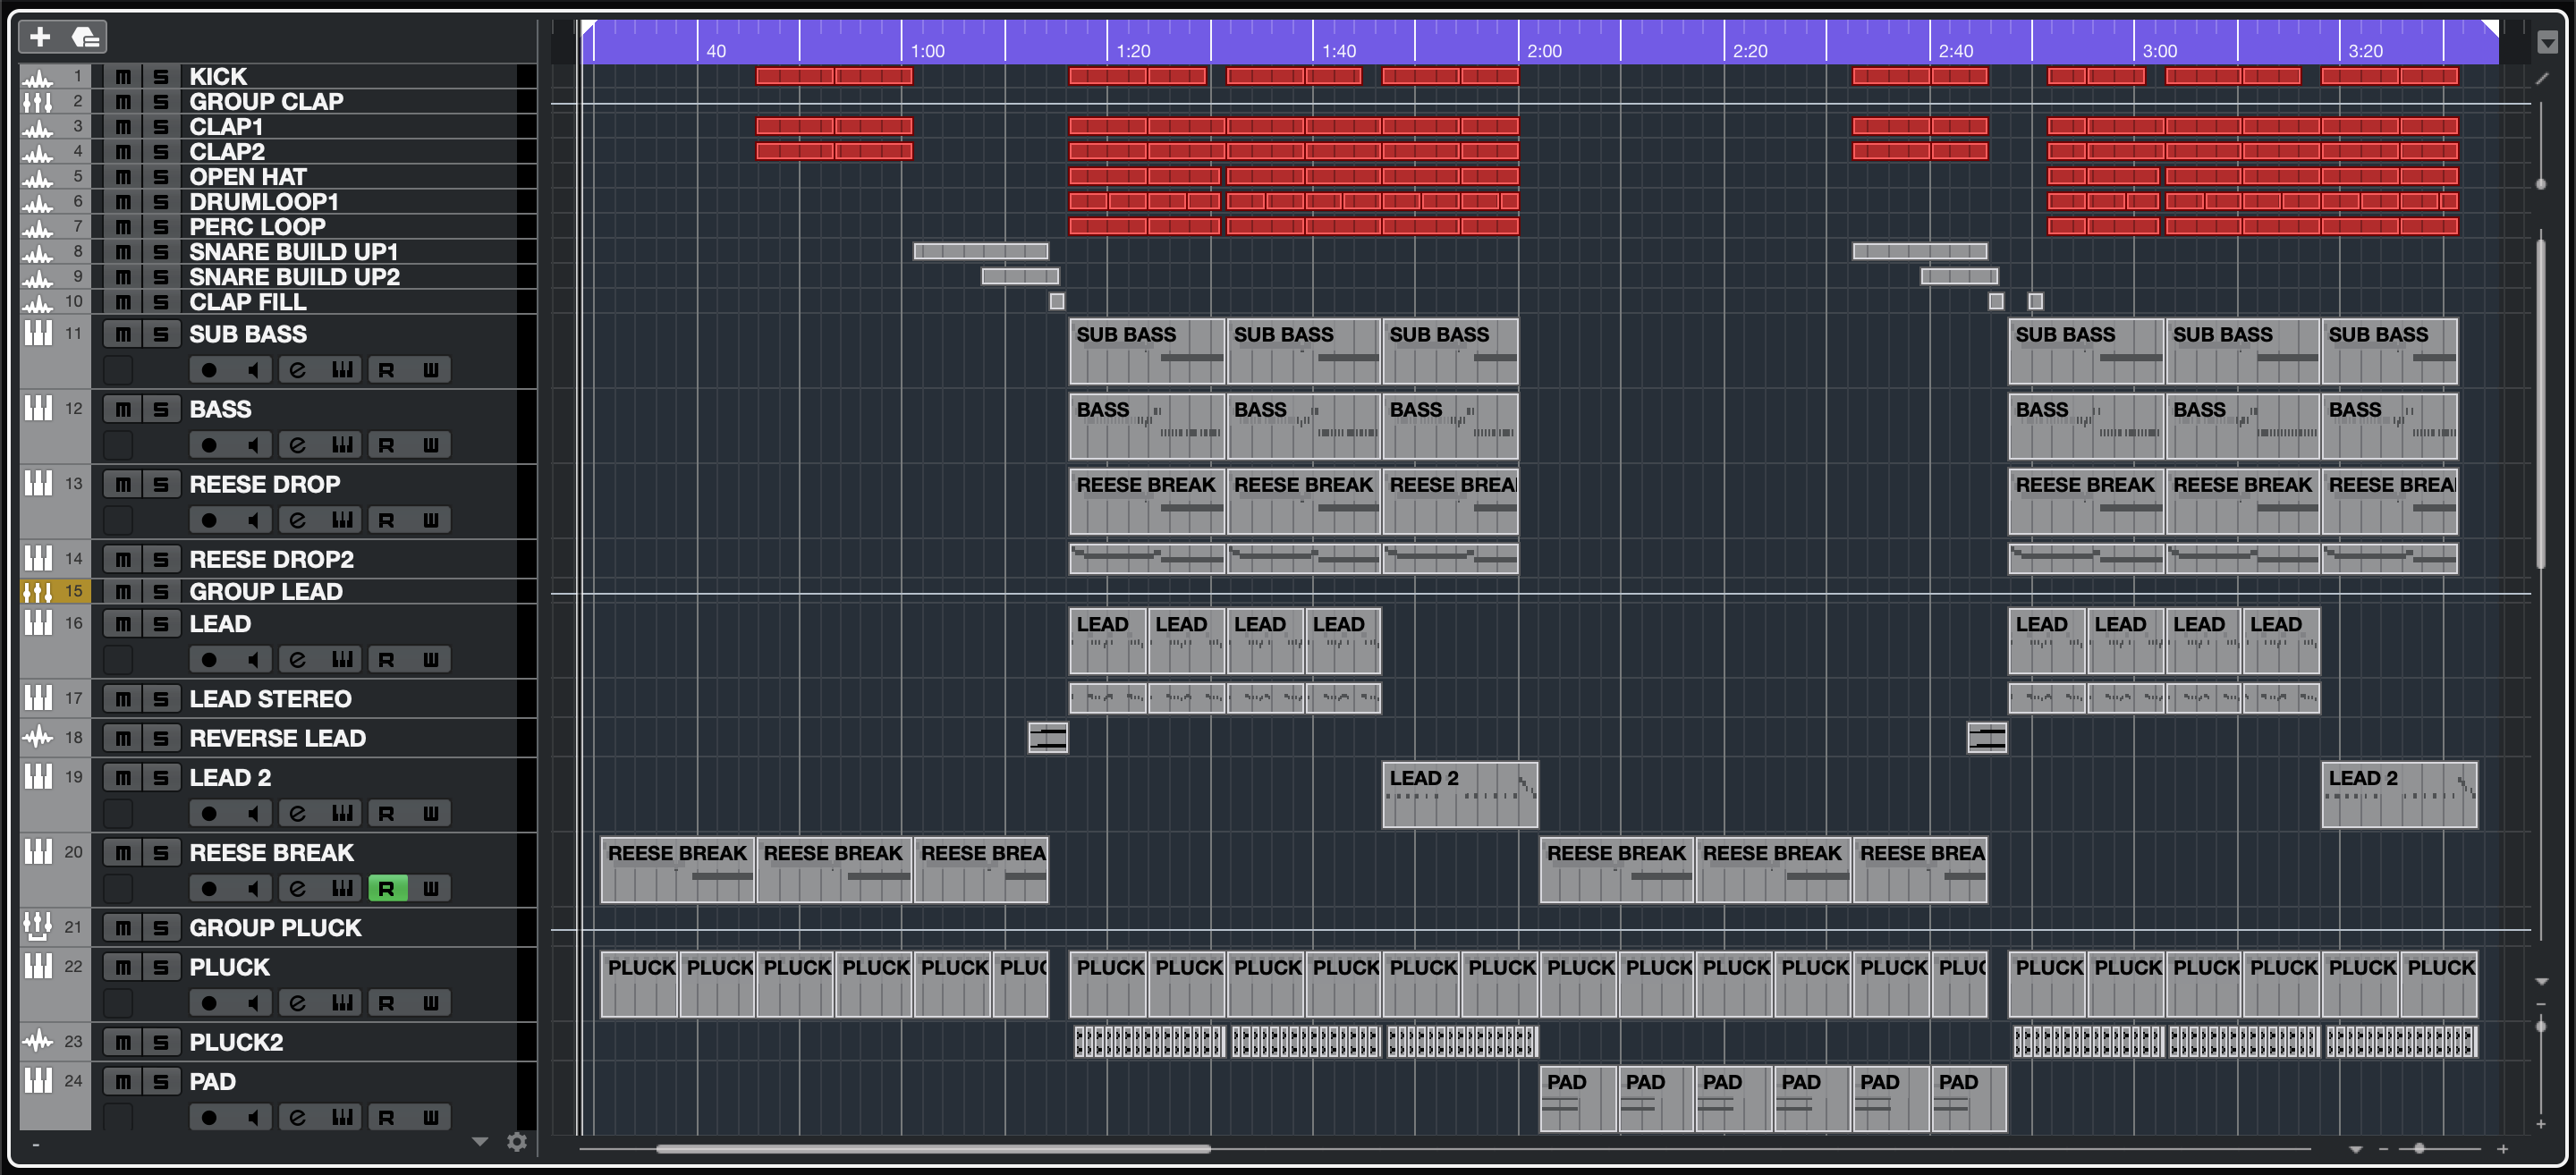
Task: Toggle monitor speaker icon on BASS track
Action: 254,445
